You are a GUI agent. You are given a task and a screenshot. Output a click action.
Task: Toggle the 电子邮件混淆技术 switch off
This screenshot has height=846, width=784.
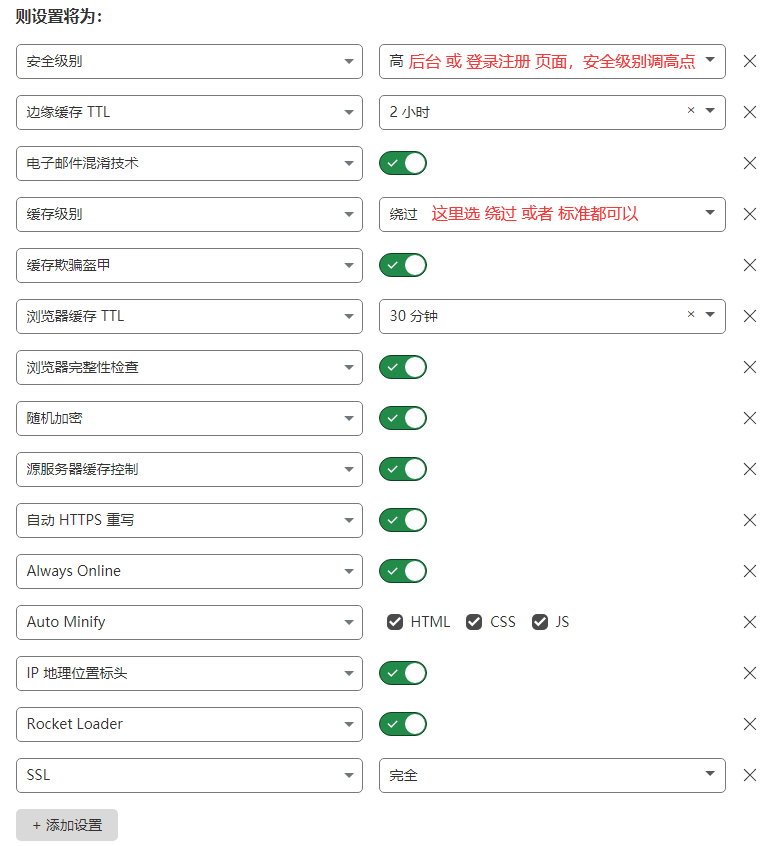coord(403,163)
